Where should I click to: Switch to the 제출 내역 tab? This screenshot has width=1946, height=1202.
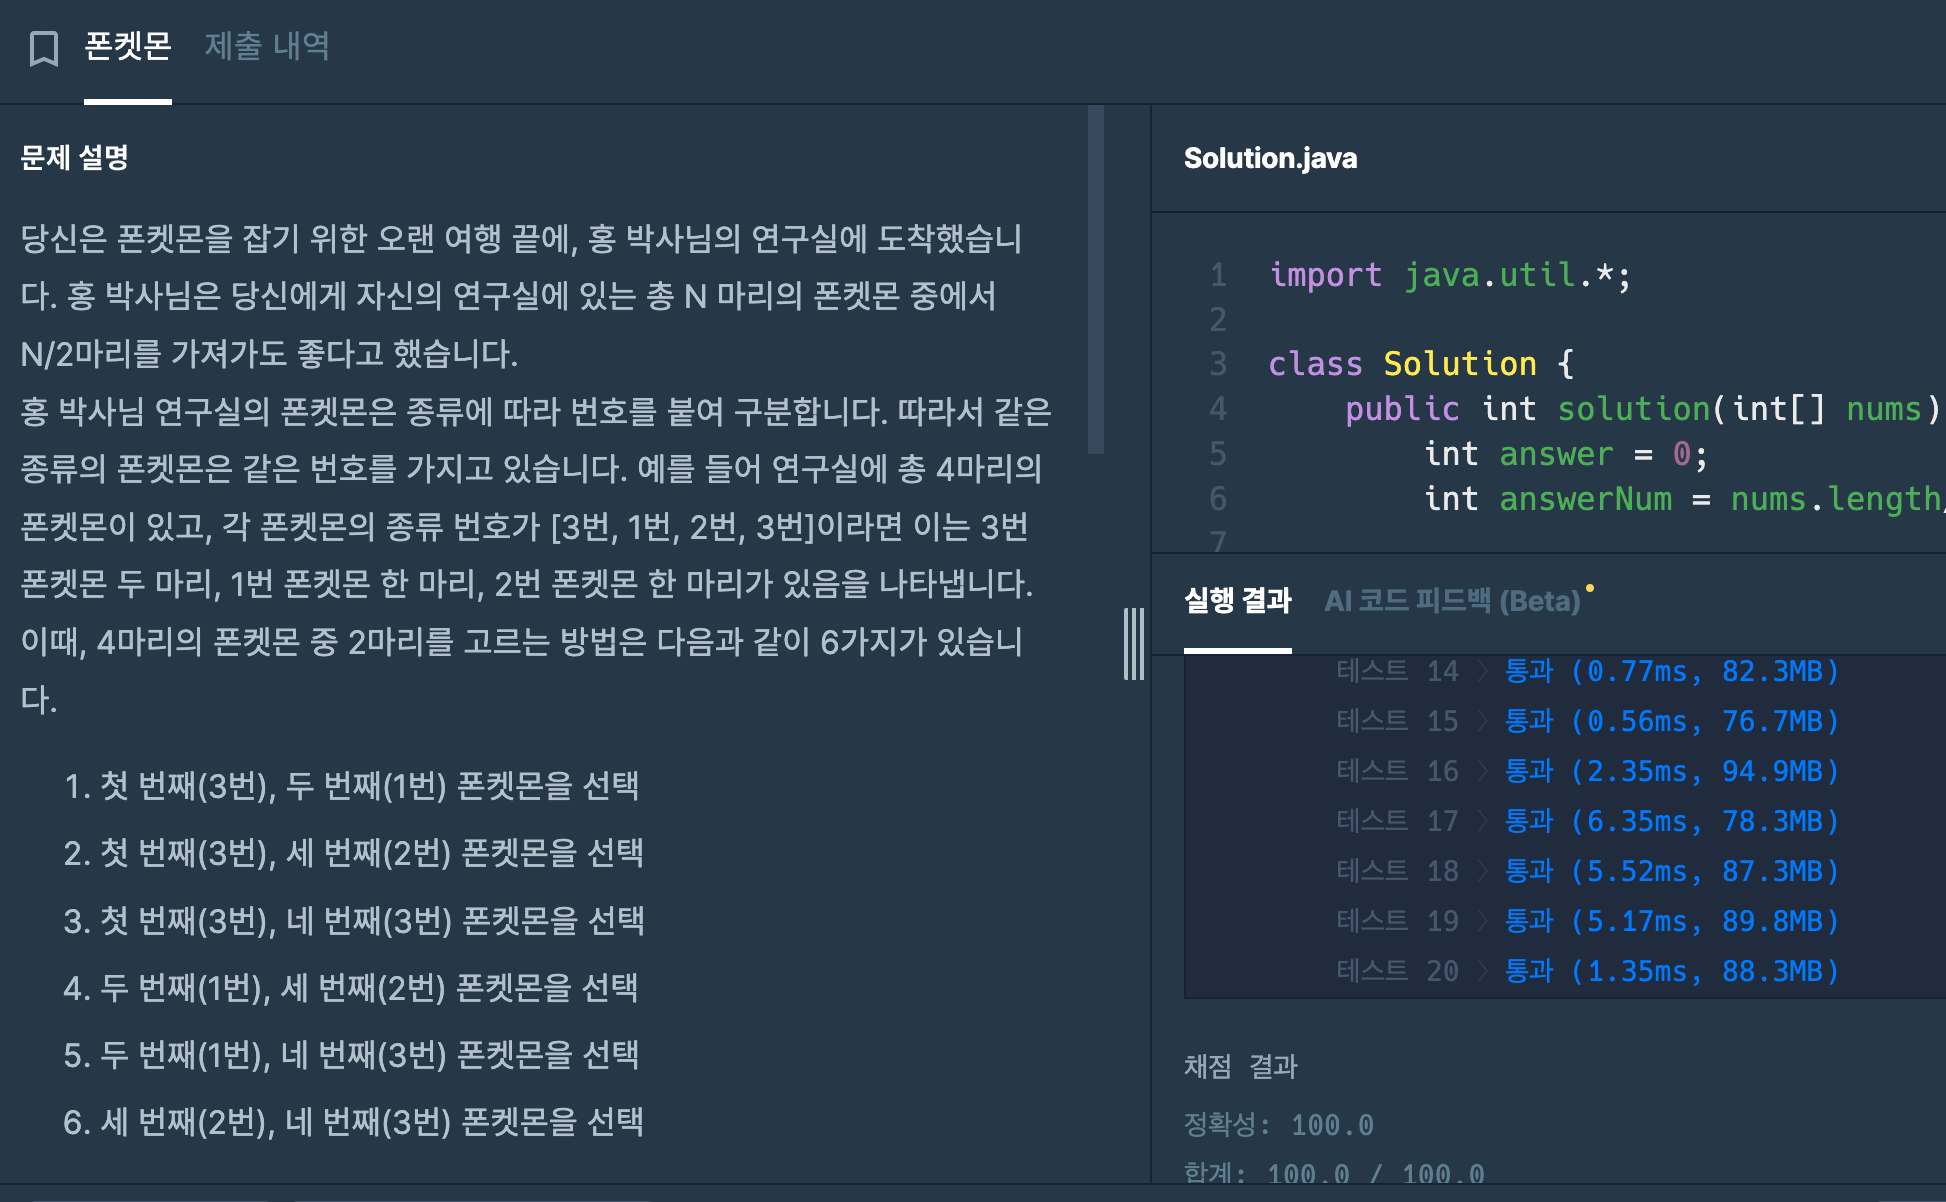tap(267, 46)
